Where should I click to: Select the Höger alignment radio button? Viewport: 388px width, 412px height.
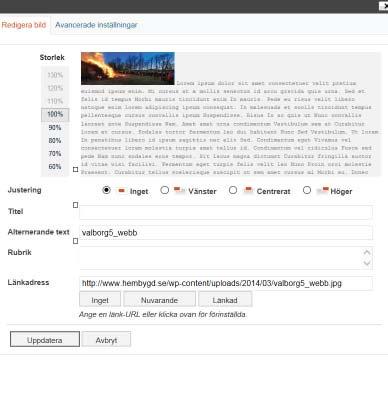coord(307,190)
